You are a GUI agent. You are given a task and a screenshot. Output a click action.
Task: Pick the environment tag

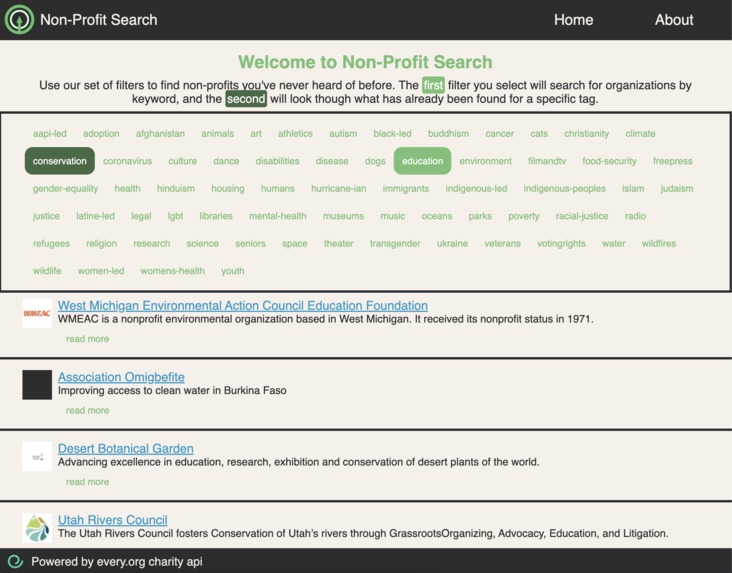pyautogui.click(x=486, y=161)
